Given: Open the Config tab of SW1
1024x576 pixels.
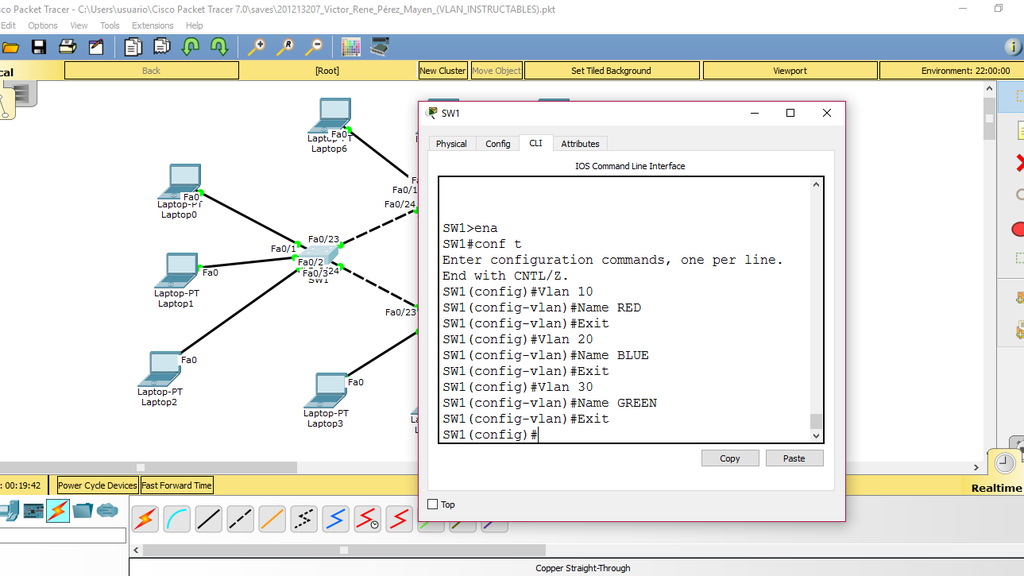Looking at the screenshot, I should pyautogui.click(x=498, y=144).
